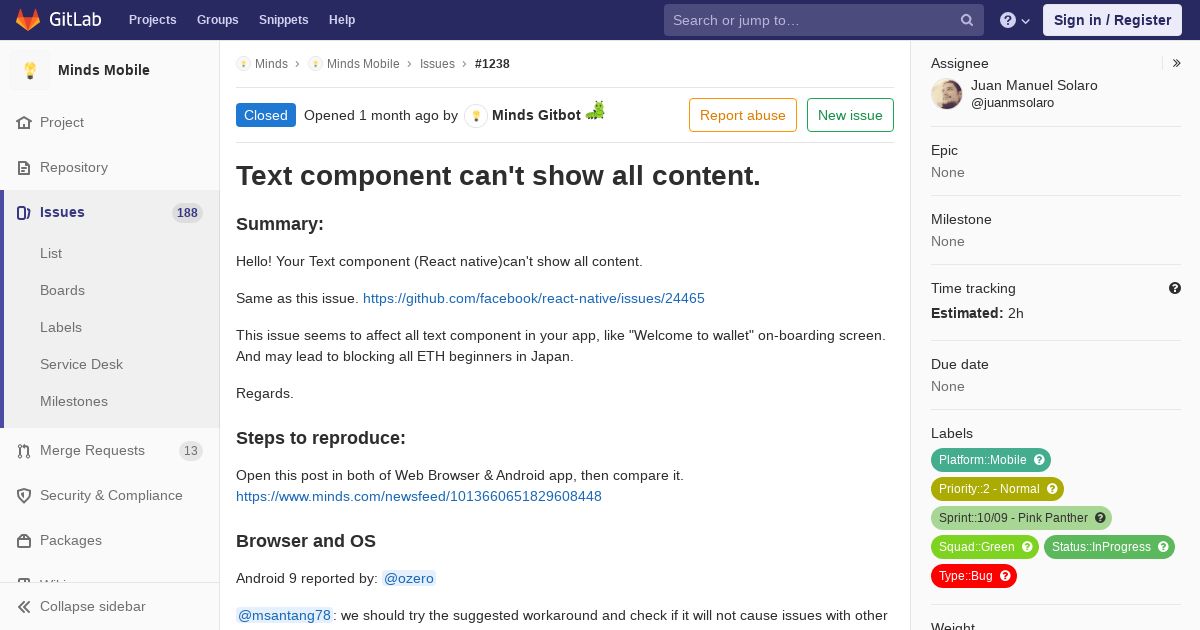Click the Estimated: 2h time tracking text
Screen dimensions: 1200x630
(x=977, y=313)
